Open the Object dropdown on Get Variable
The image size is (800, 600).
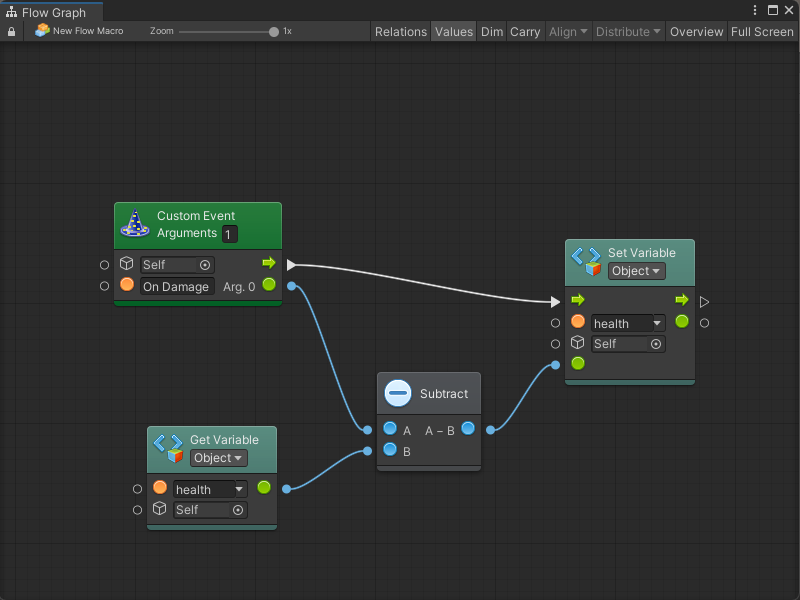tap(218, 458)
